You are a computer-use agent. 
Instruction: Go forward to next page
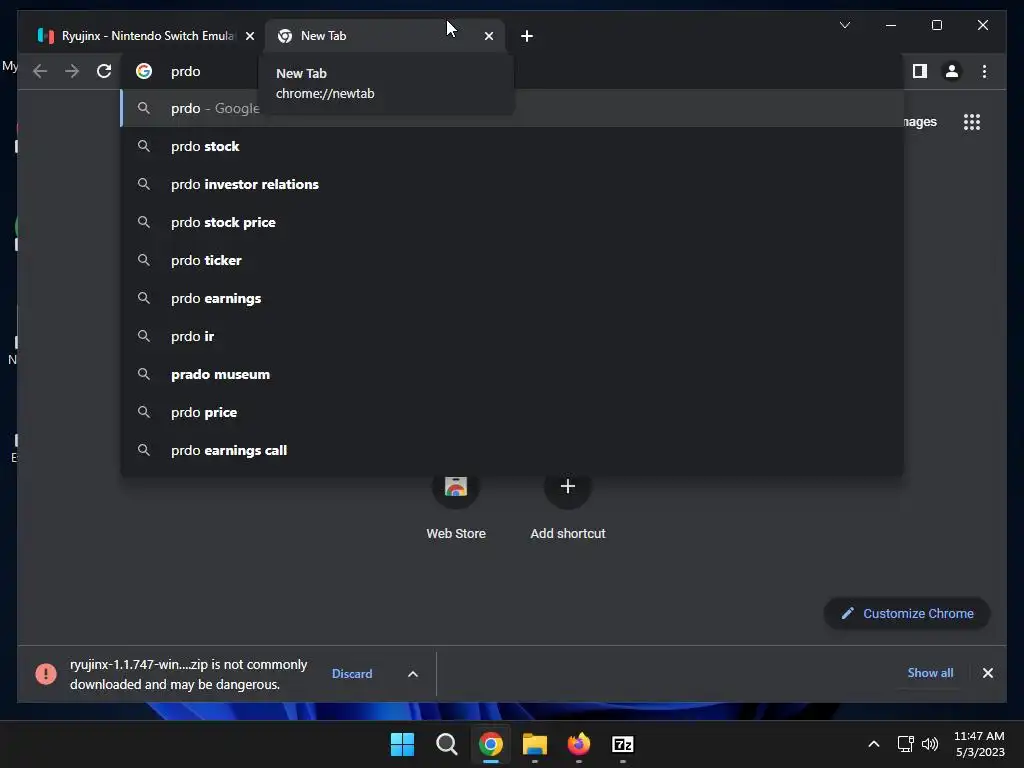pyautogui.click(x=72, y=71)
